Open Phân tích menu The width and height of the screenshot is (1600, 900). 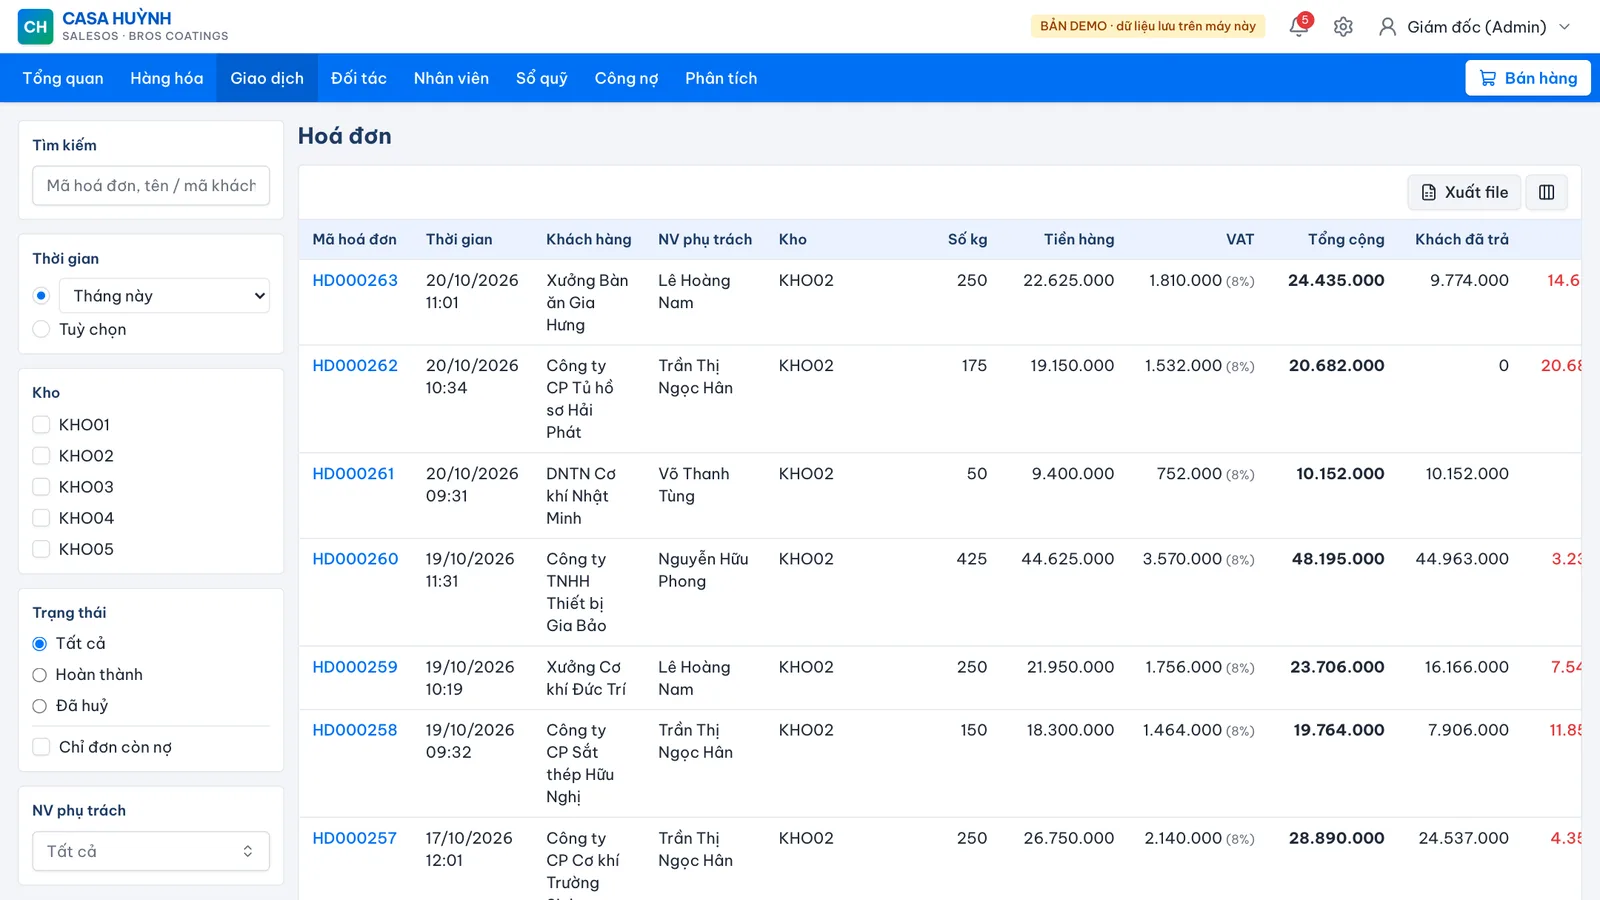[721, 78]
